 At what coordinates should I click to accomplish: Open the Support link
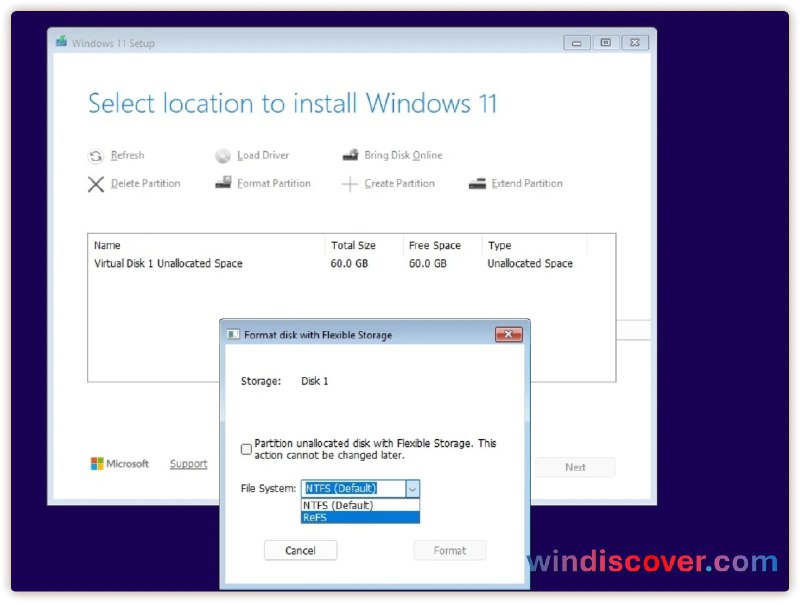[189, 464]
